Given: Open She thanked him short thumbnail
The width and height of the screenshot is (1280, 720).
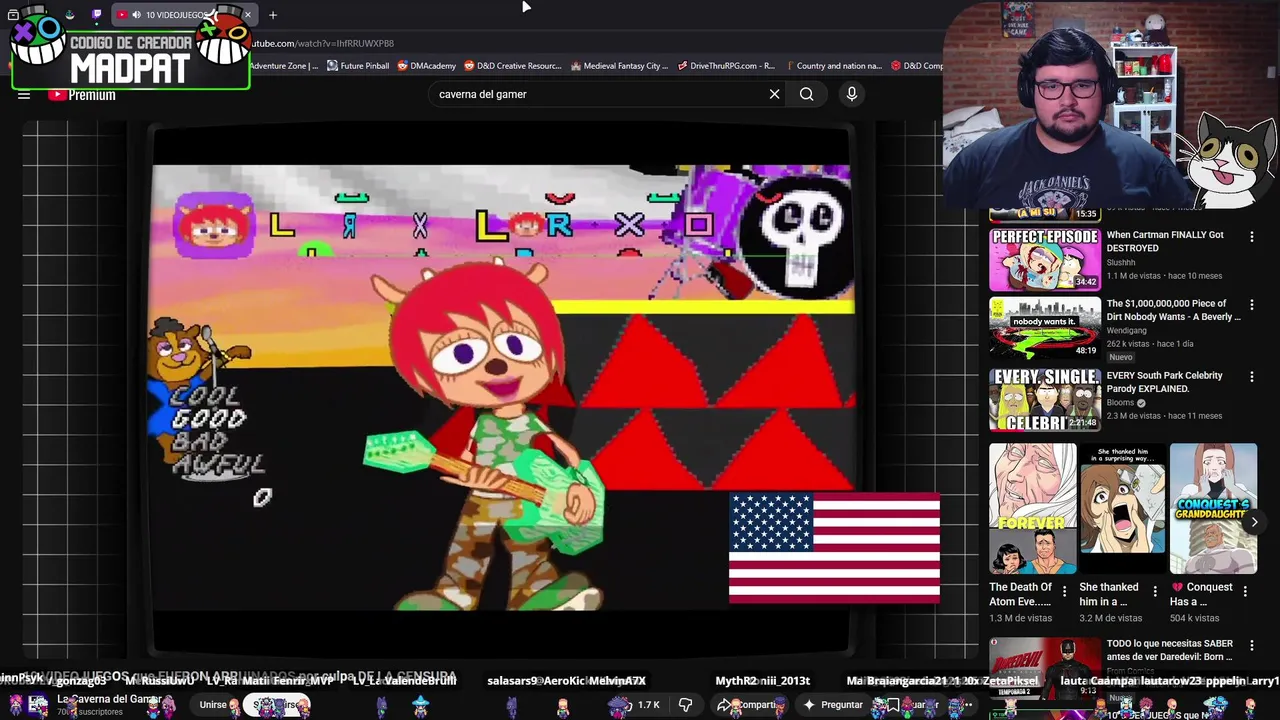Looking at the screenshot, I should [x=1122, y=507].
